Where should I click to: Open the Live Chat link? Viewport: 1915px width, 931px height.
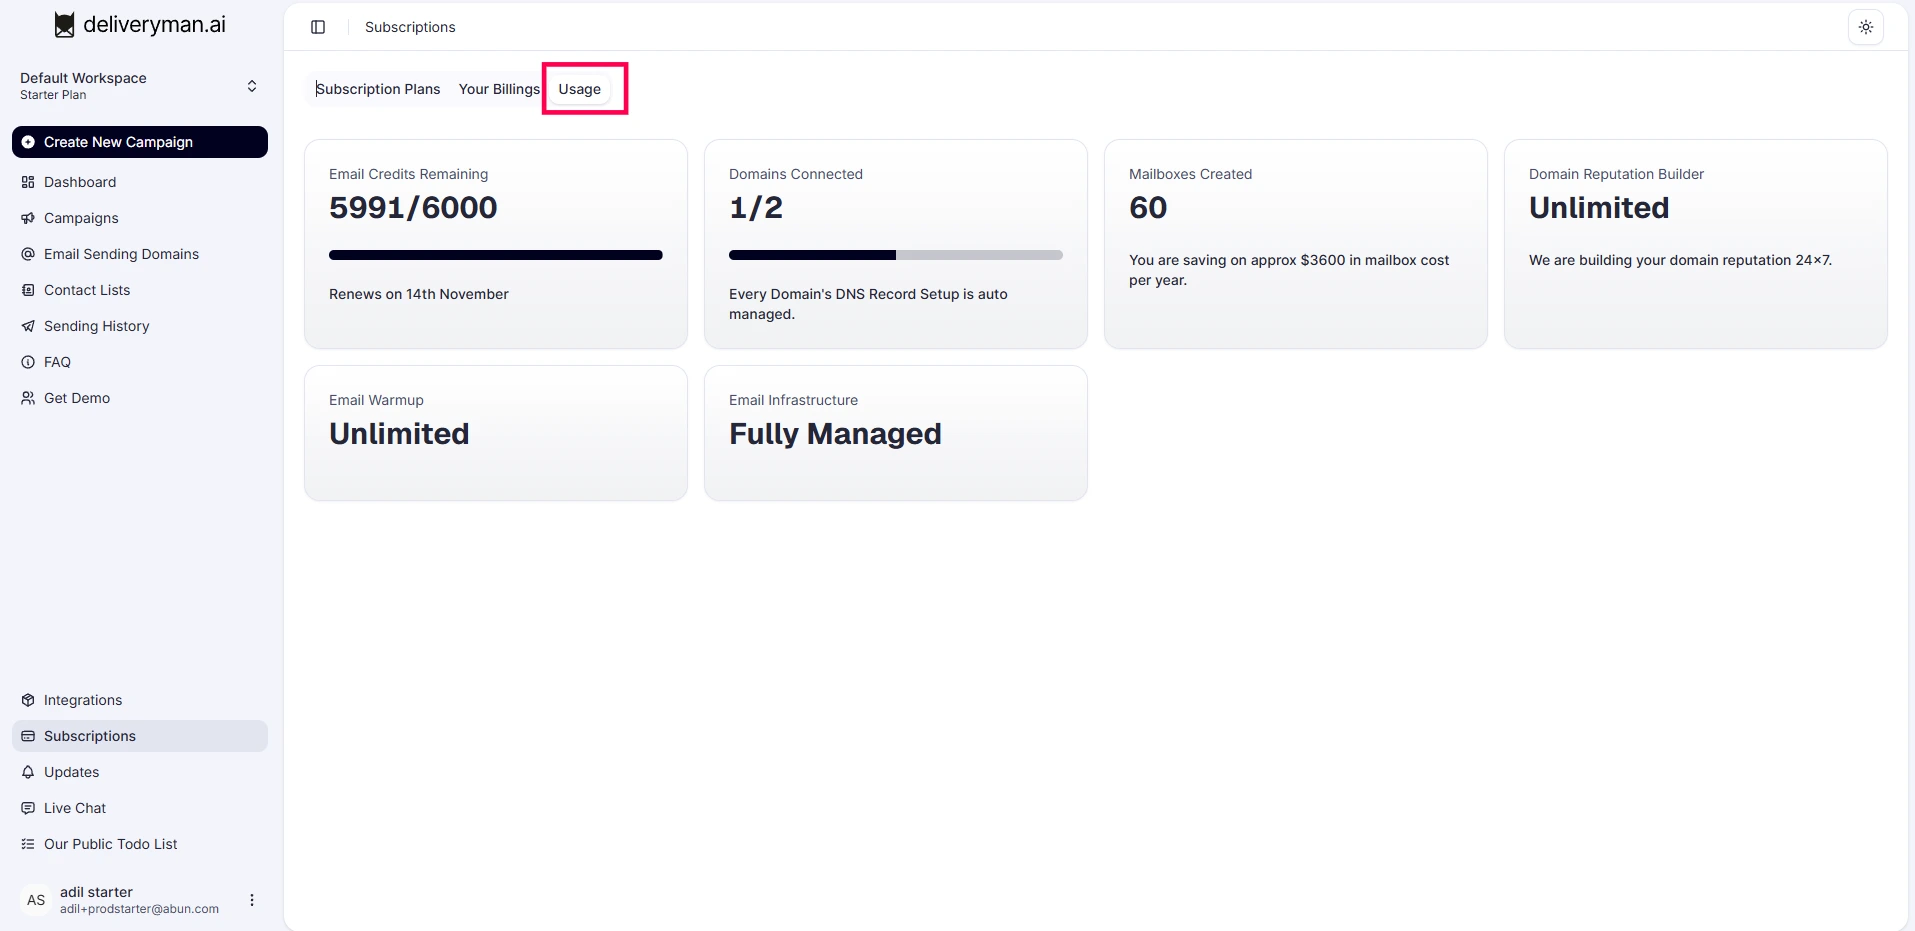(75, 808)
